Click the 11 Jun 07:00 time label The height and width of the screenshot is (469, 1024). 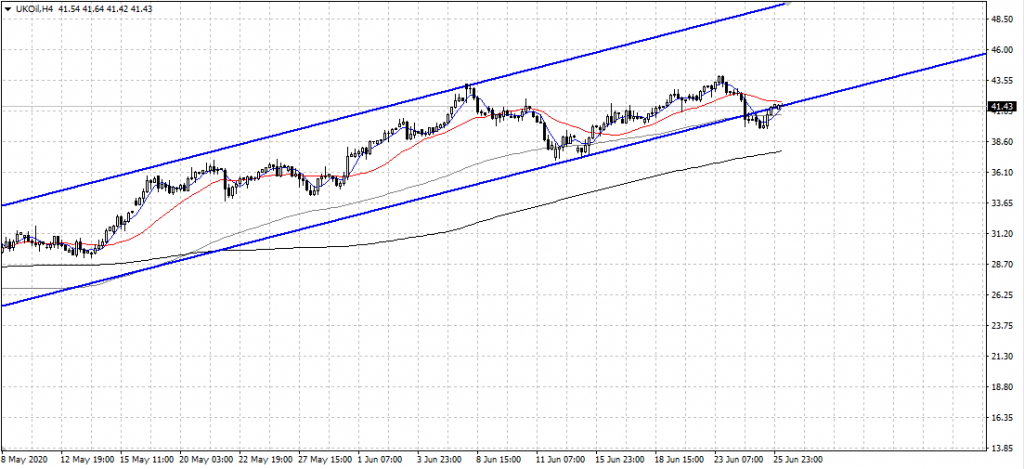[560, 461]
